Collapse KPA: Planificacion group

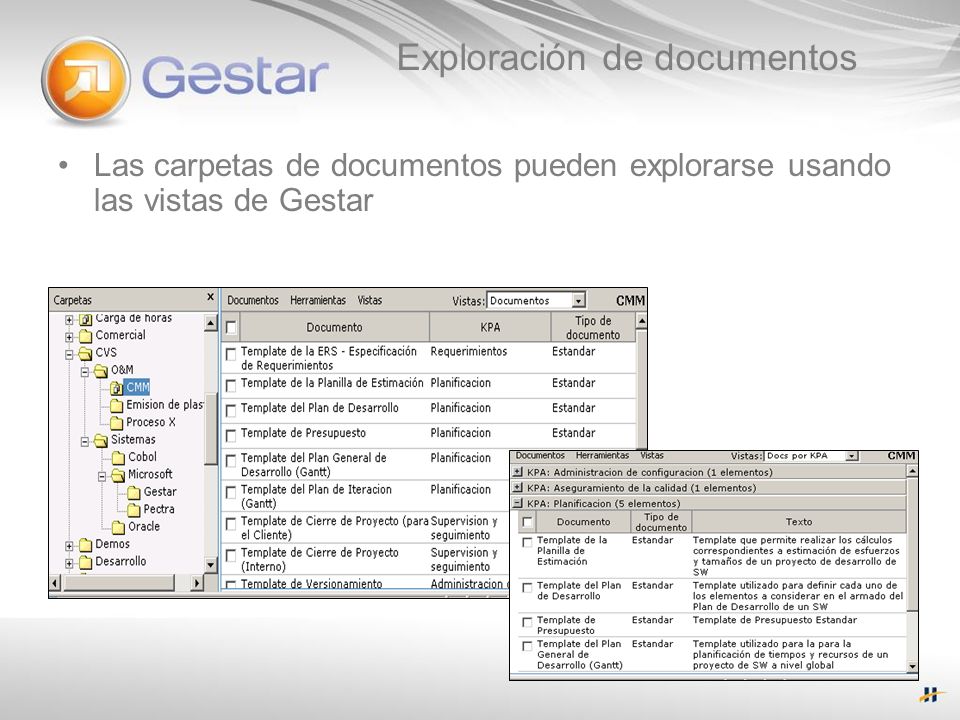click(518, 503)
